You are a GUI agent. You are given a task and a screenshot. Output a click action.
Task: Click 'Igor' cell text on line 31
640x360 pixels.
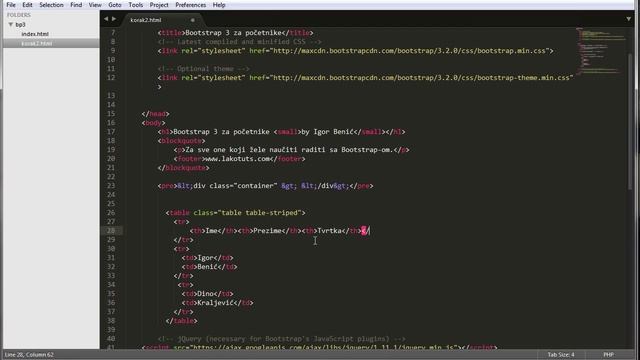point(206,258)
